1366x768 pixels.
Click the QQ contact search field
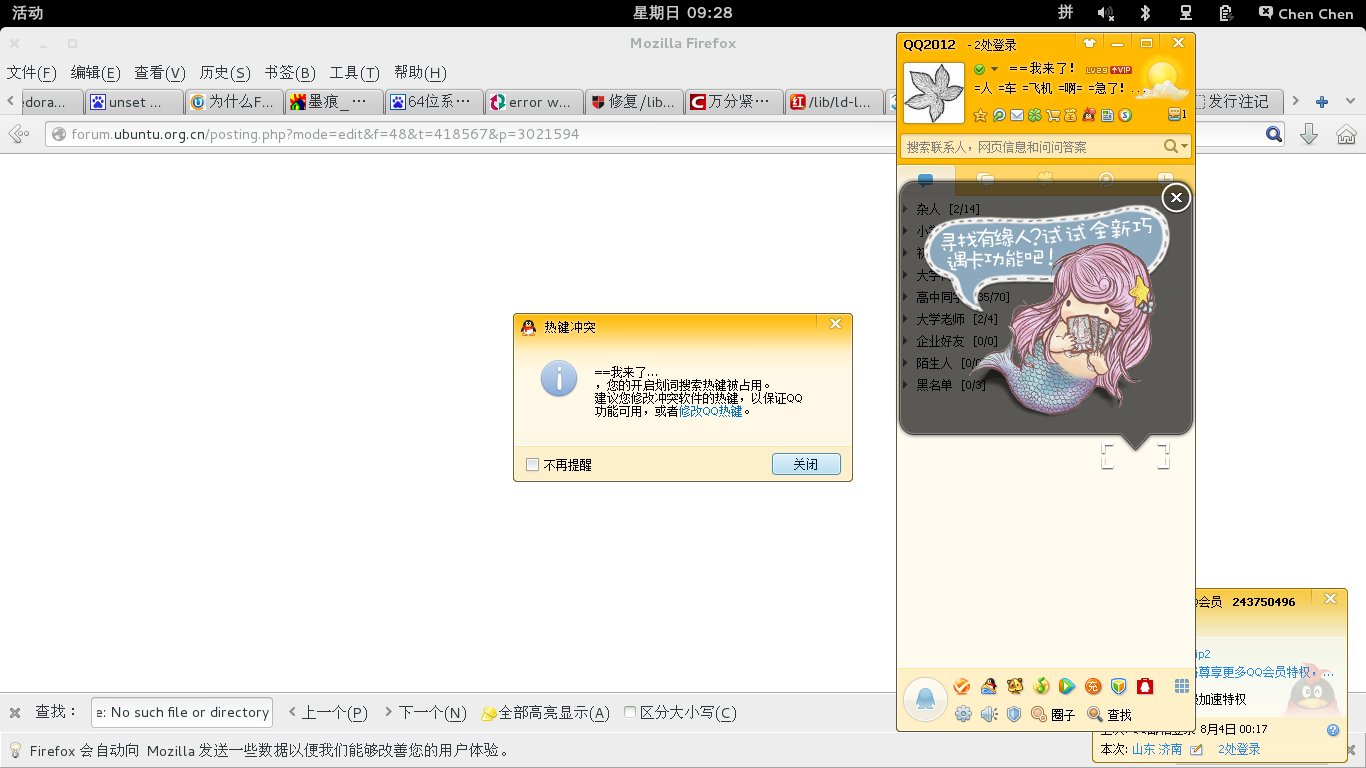click(1033, 147)
